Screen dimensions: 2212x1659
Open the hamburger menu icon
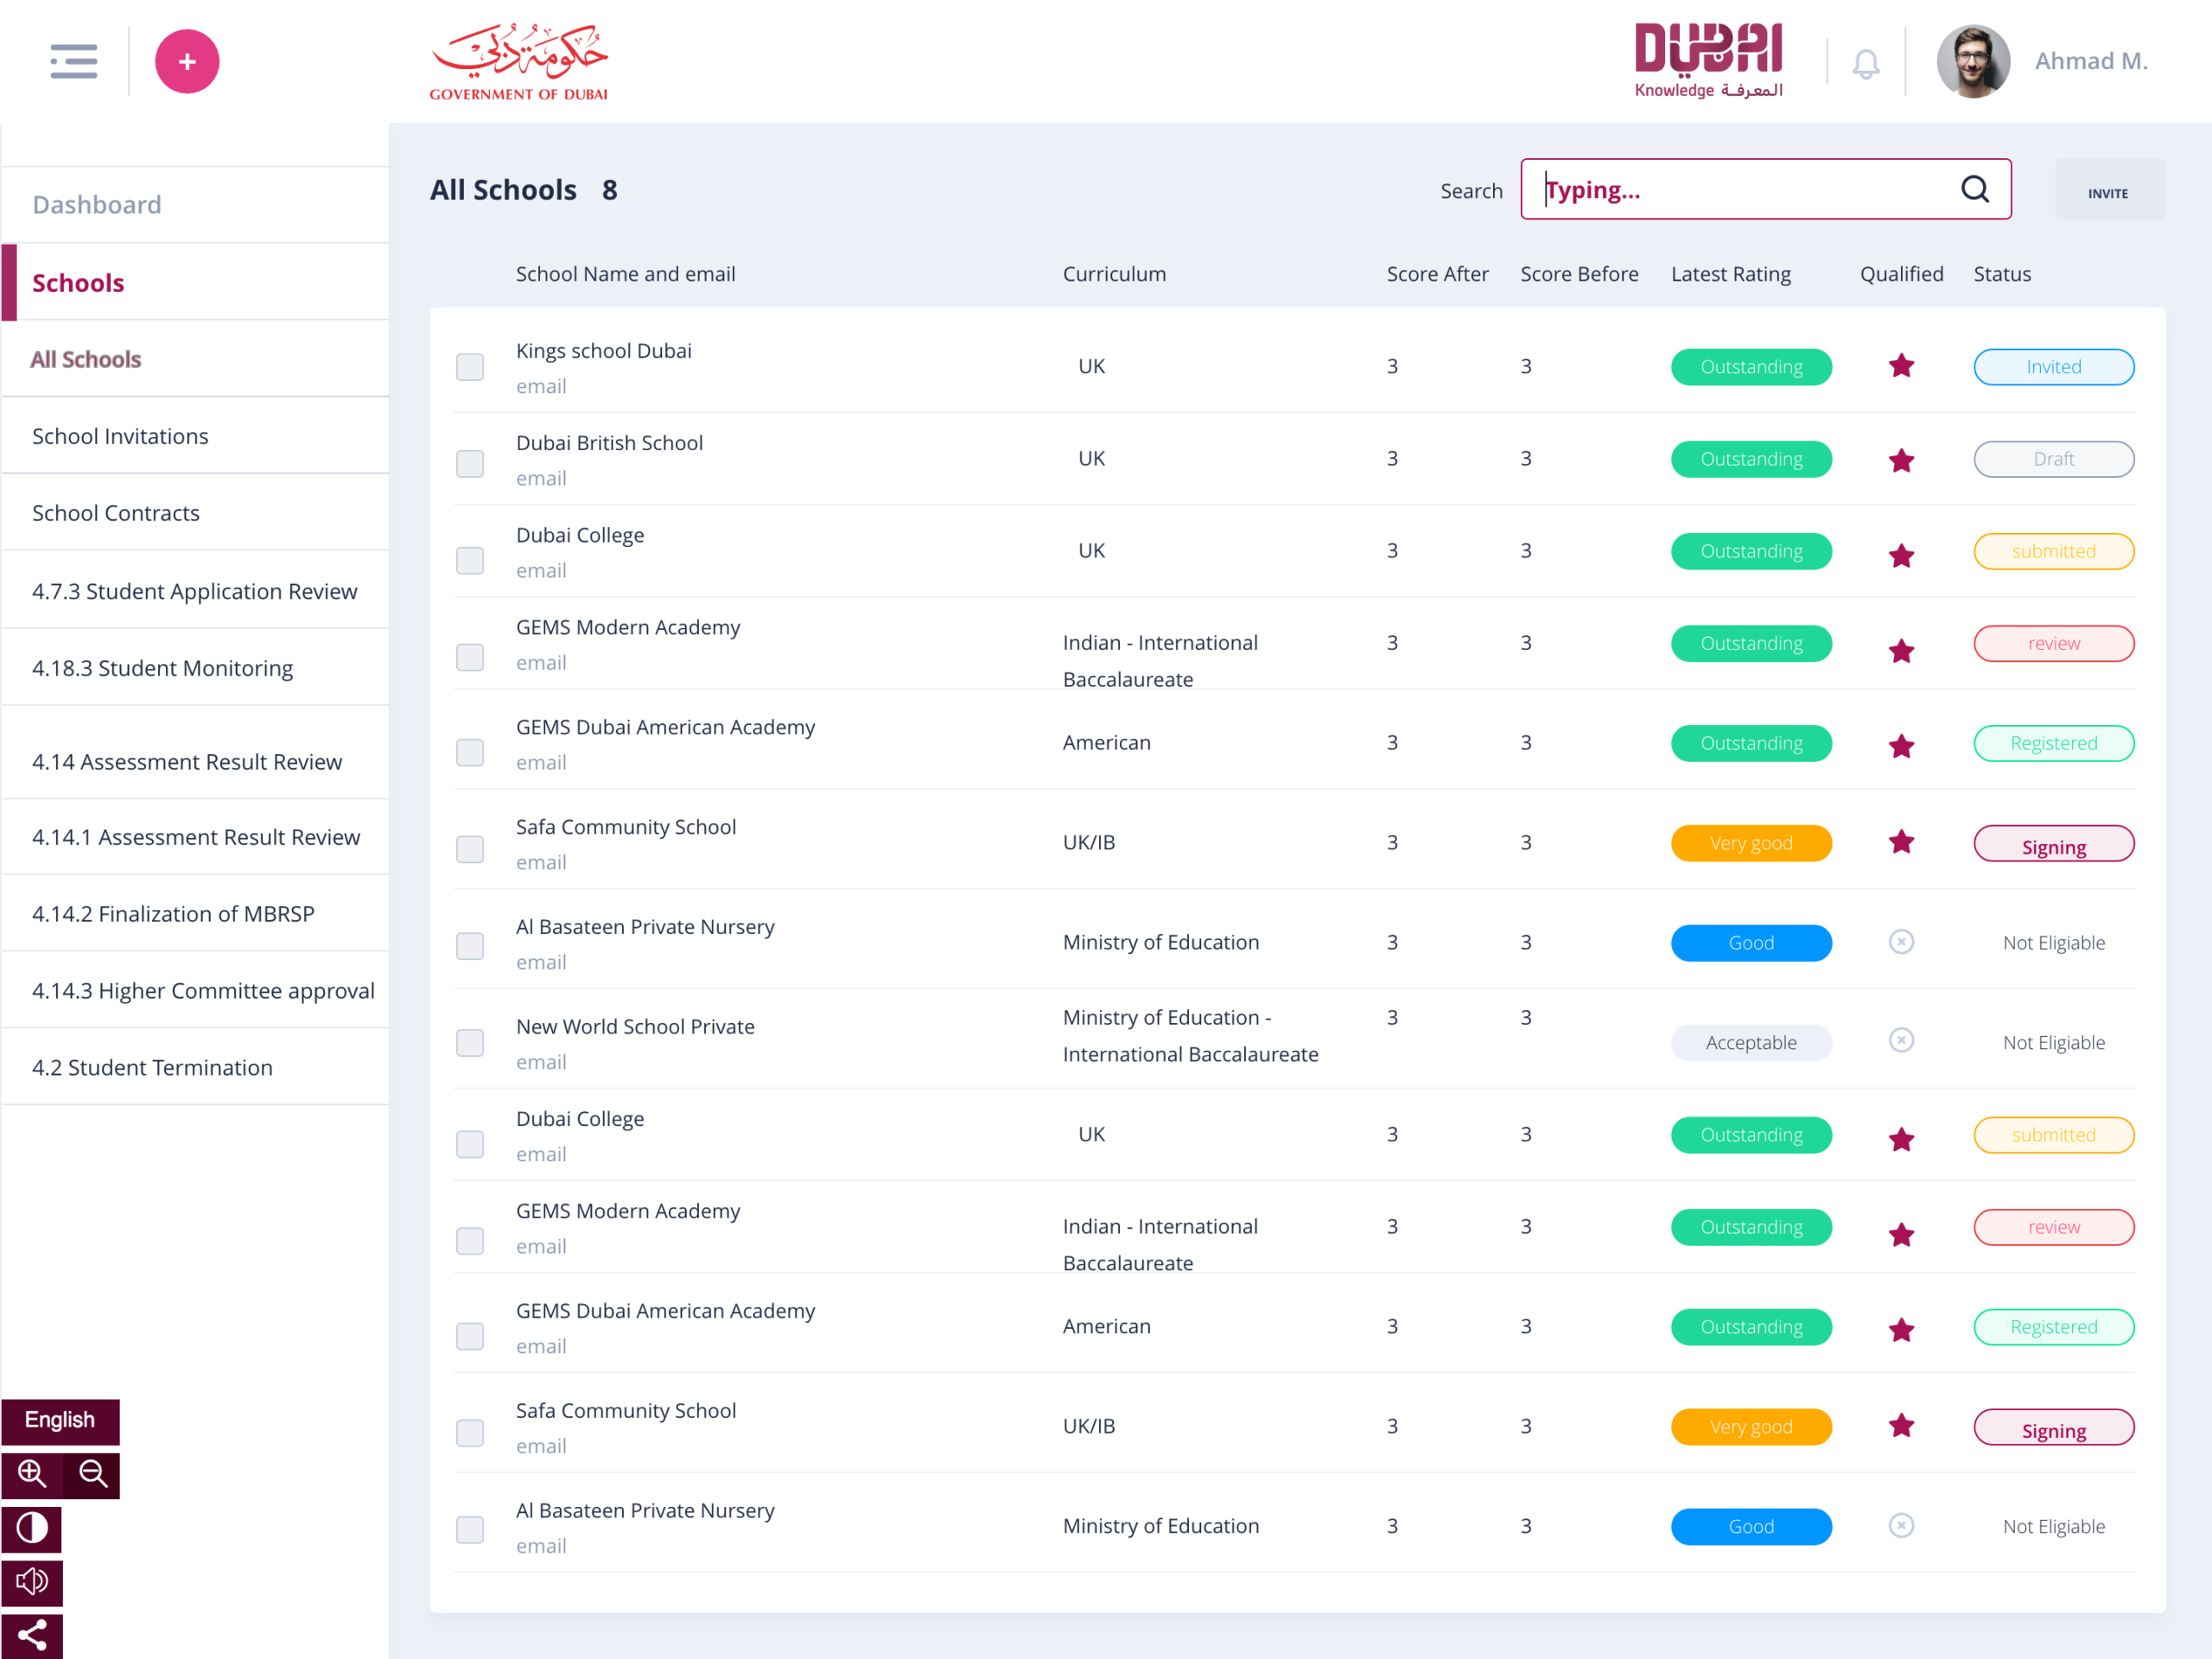click(73, 61)
